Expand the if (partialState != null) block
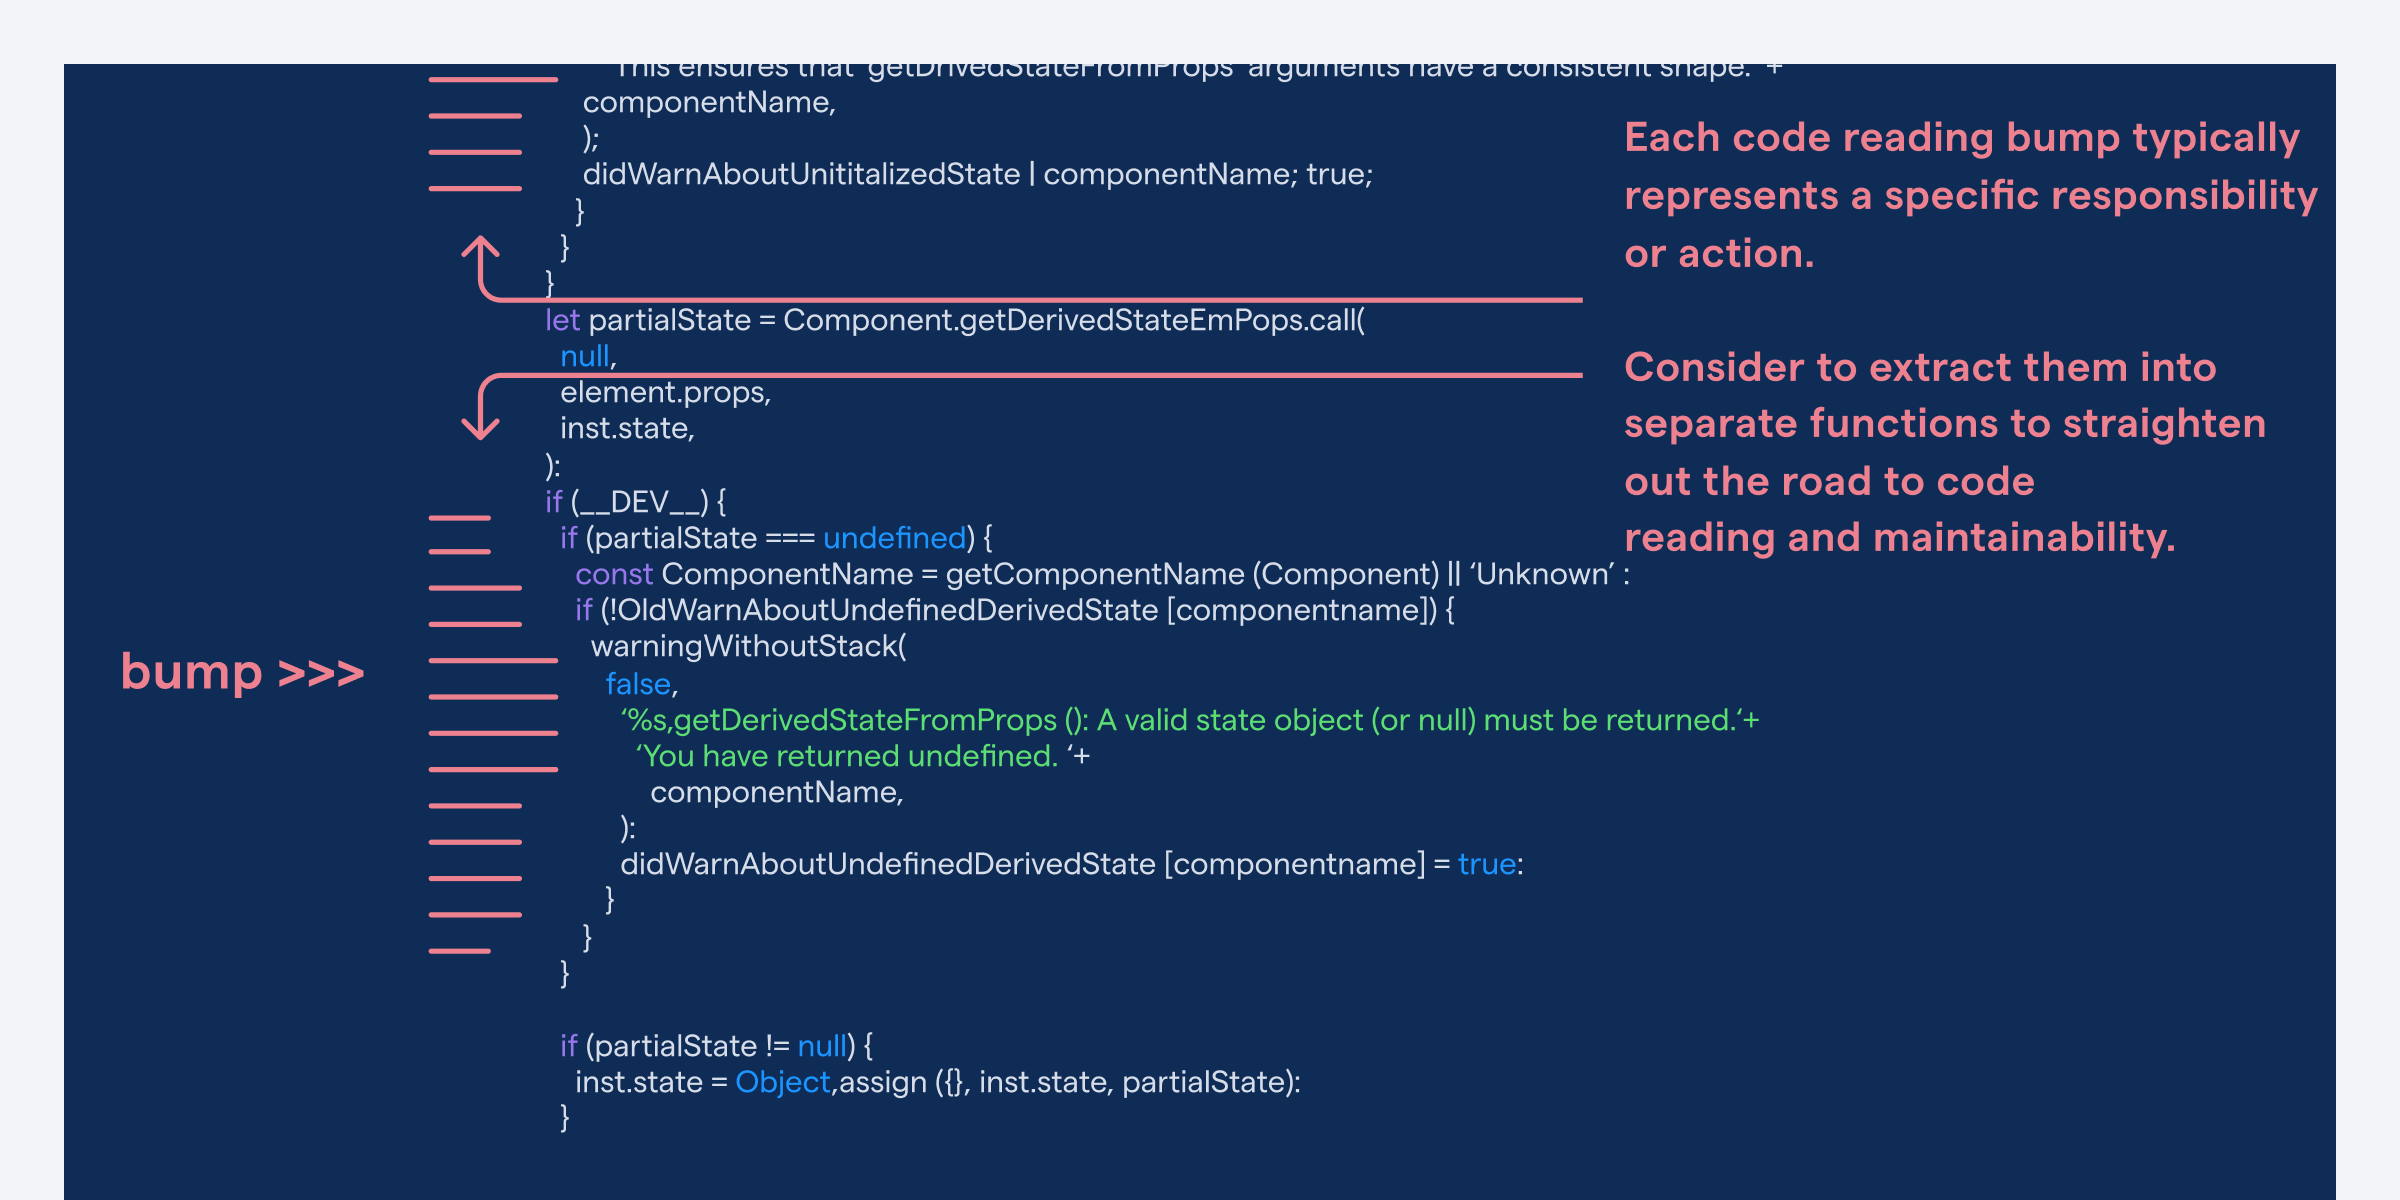 716,1045
